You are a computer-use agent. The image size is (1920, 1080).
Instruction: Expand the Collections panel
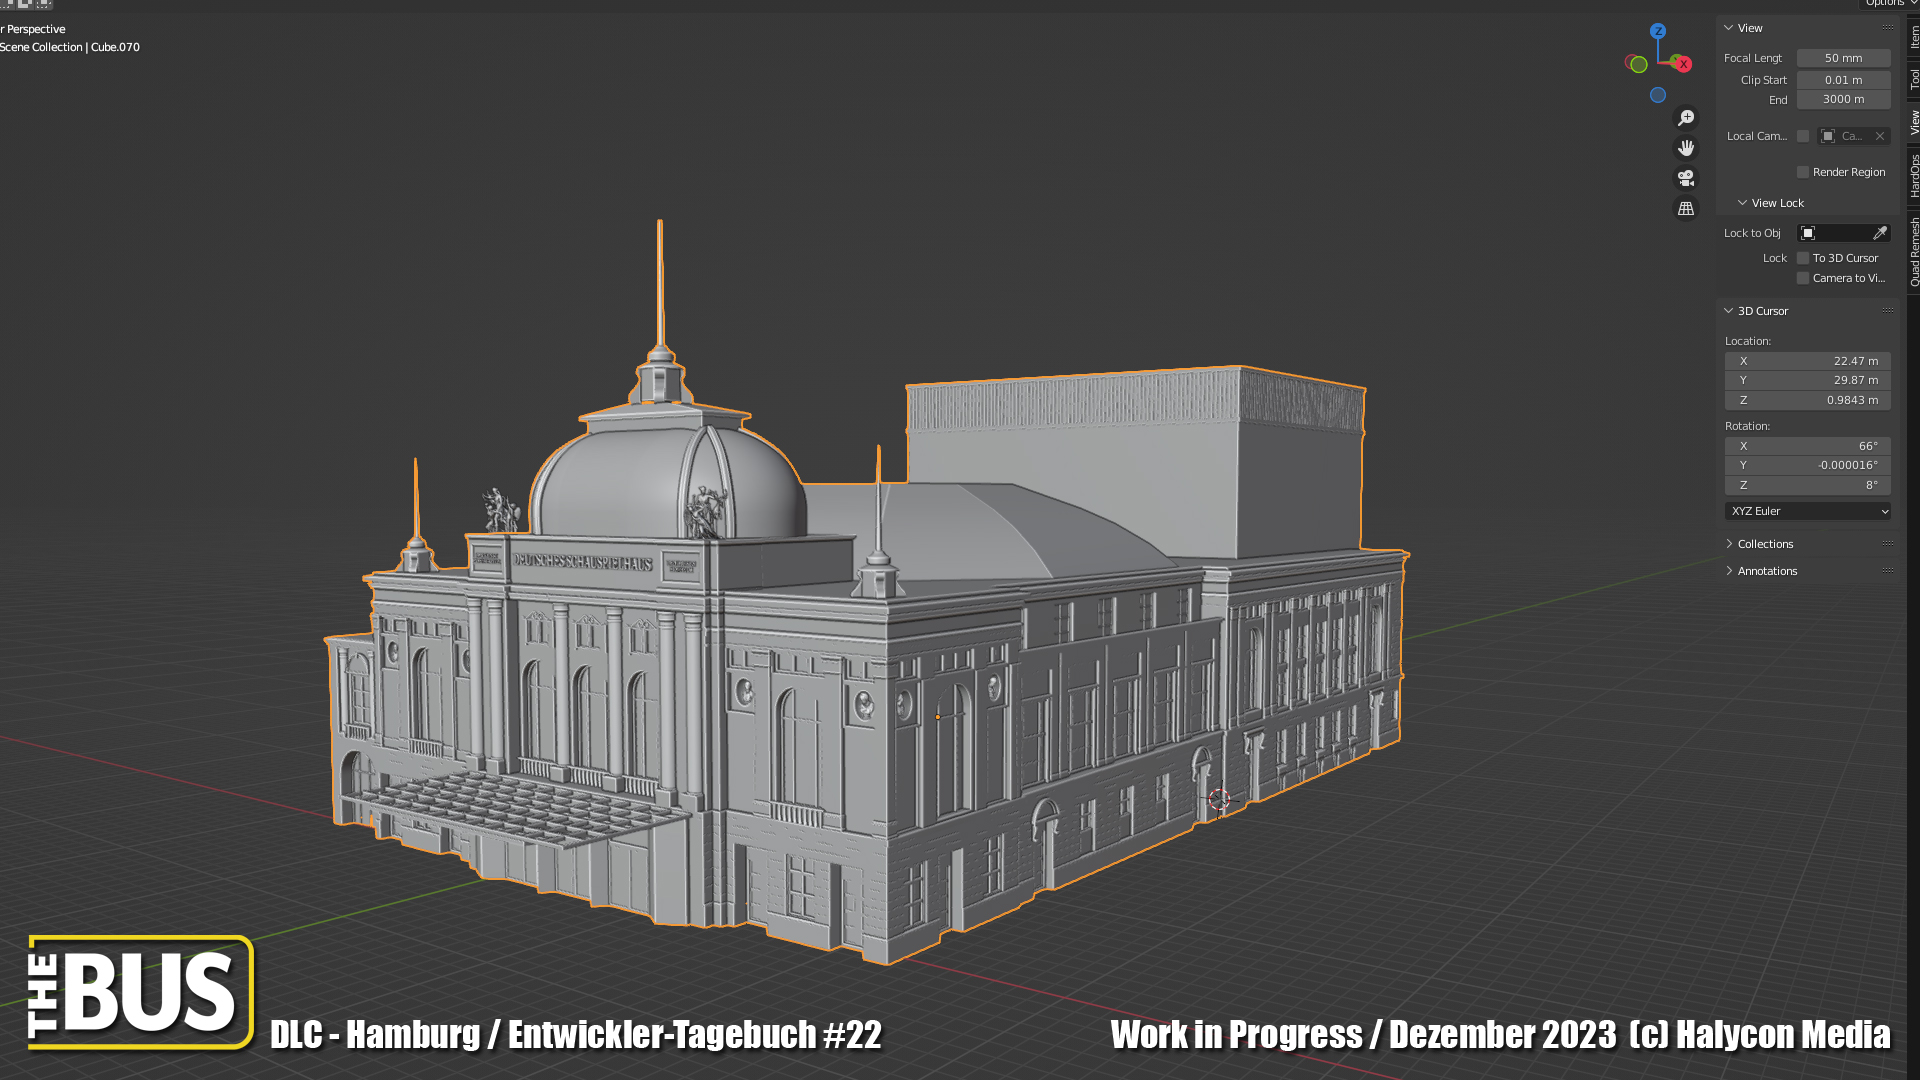click(x=1765, y=544)
